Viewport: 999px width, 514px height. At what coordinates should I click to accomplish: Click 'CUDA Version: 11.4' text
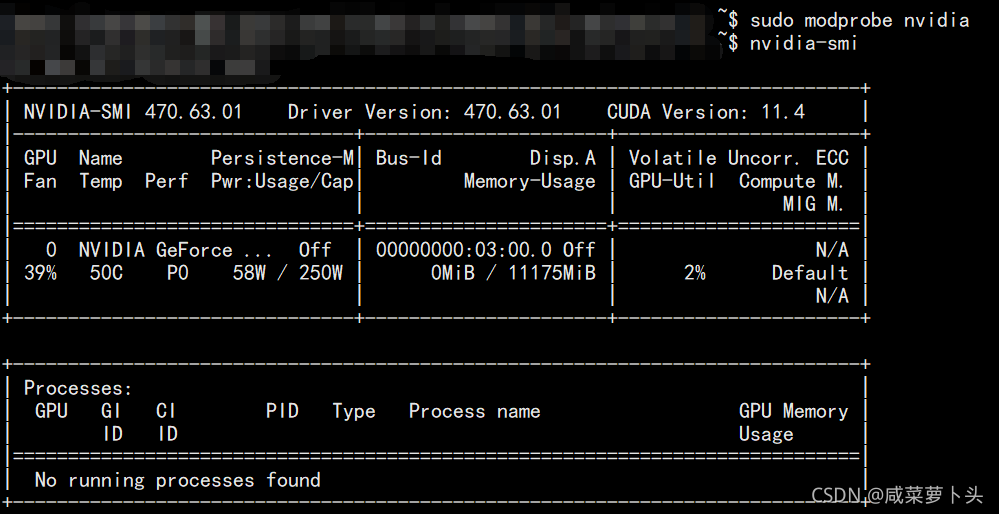pyautogui.click(x=706, y=112)
